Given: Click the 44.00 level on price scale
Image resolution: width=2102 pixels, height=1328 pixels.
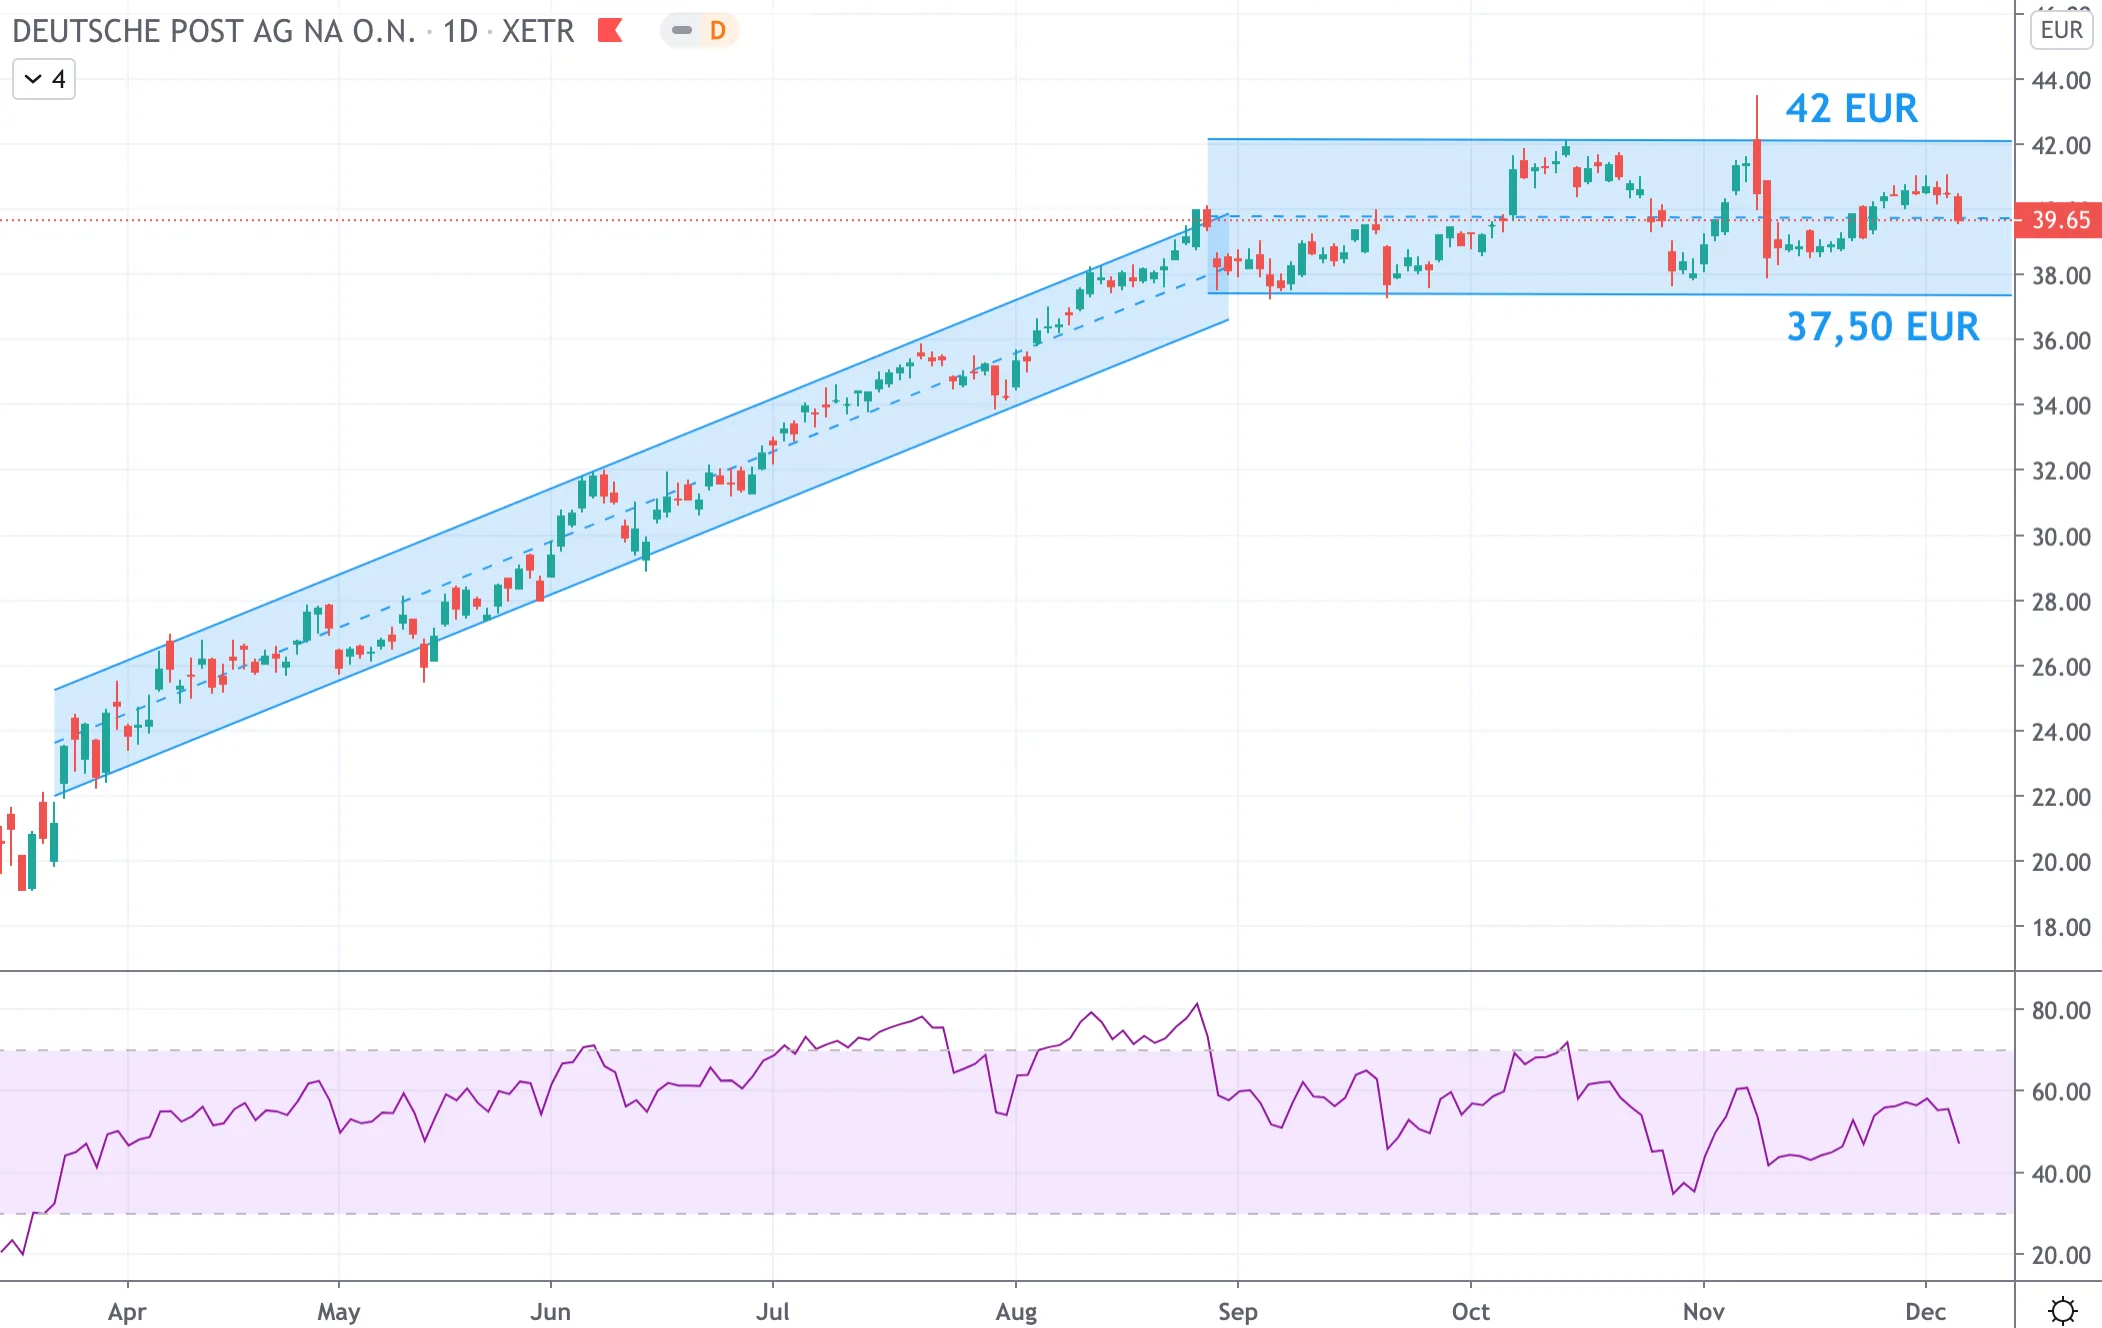Looking at the screenshot, I should point(2060,80).
